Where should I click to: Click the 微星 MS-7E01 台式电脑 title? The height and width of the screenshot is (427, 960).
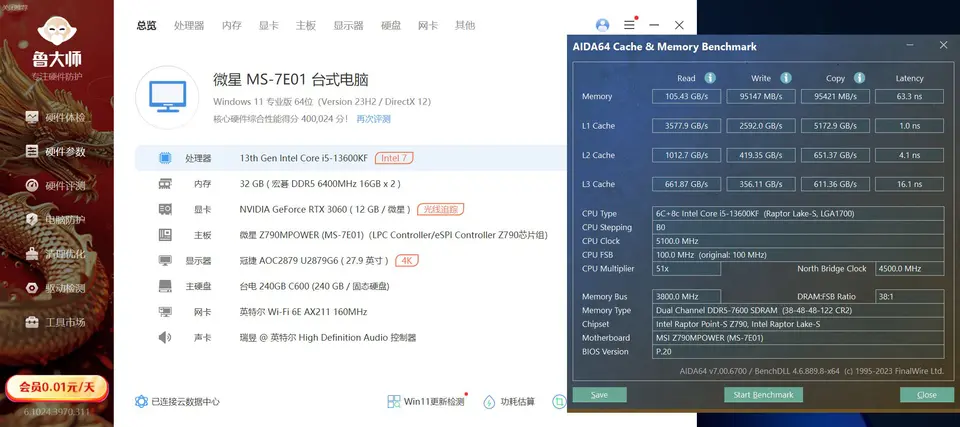click(290, 80)
